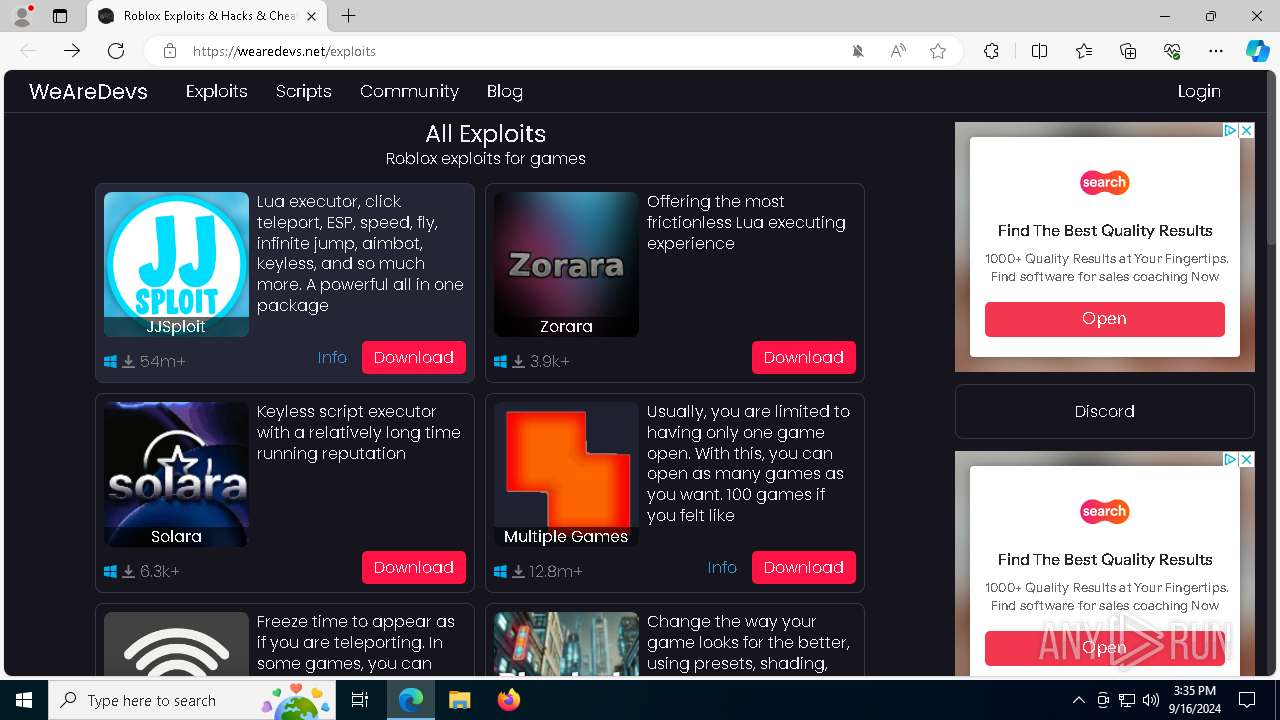Go to the WeAreDevs home logo

click(x=88, y=91)
